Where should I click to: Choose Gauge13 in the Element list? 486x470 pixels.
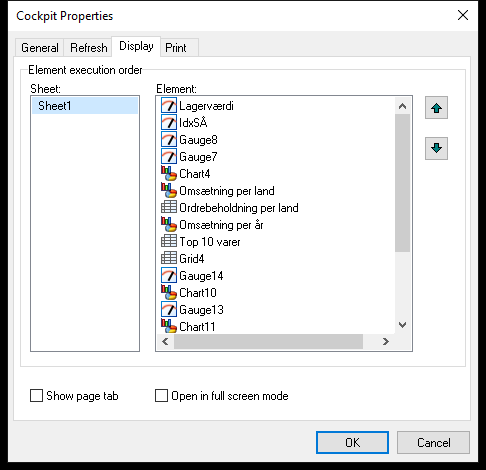201,310
